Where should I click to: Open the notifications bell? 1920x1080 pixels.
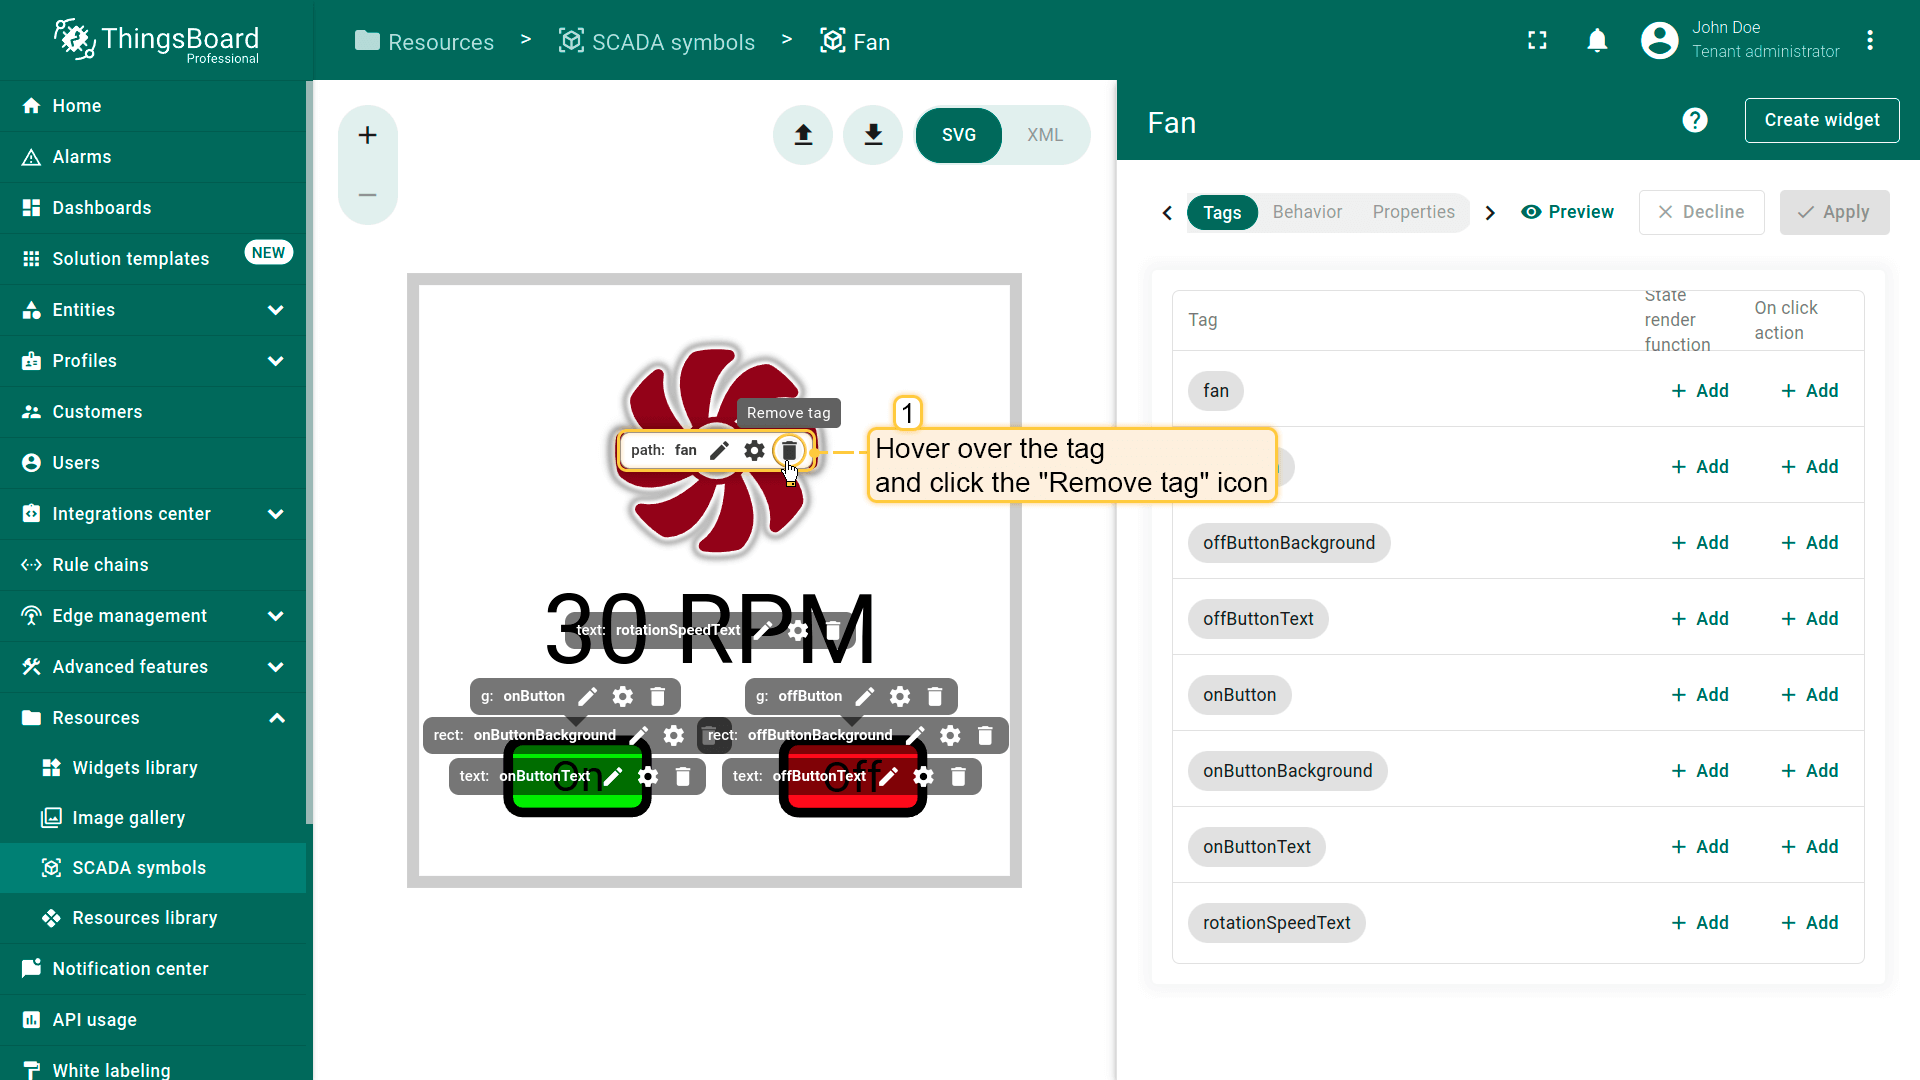coord(1597,41)
